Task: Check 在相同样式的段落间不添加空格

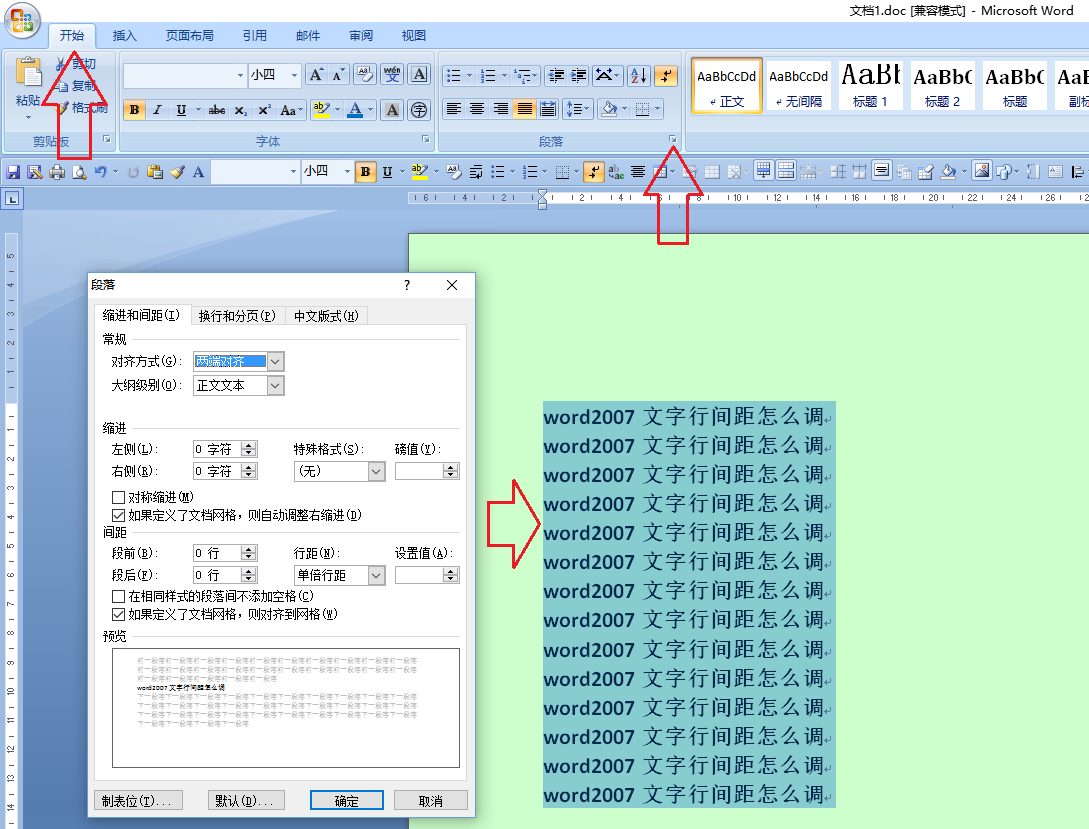Action: [118, 596]
